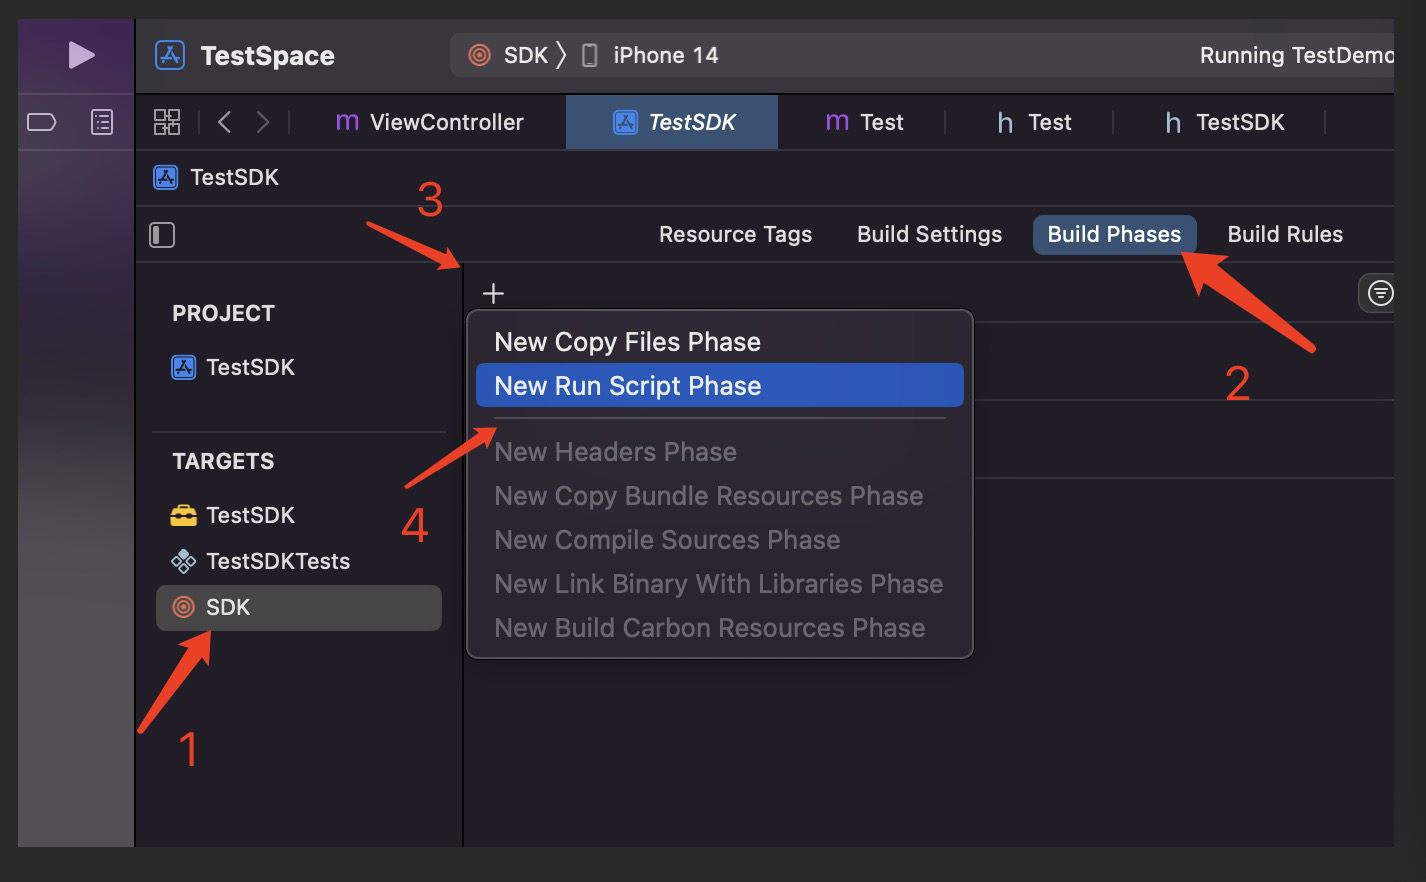The image size is (1426, 882).
Task: Open the Build Settings tab
Action: [929, 234]
